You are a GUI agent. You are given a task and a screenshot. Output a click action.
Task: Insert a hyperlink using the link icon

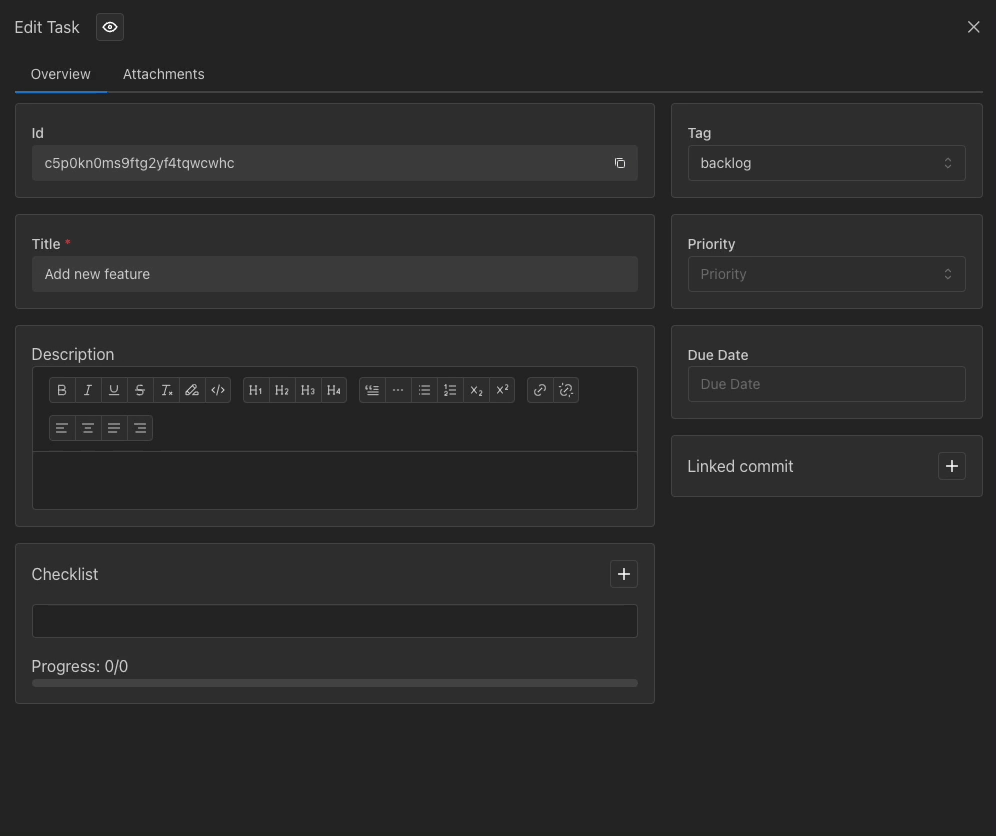[x=540, y=390]
